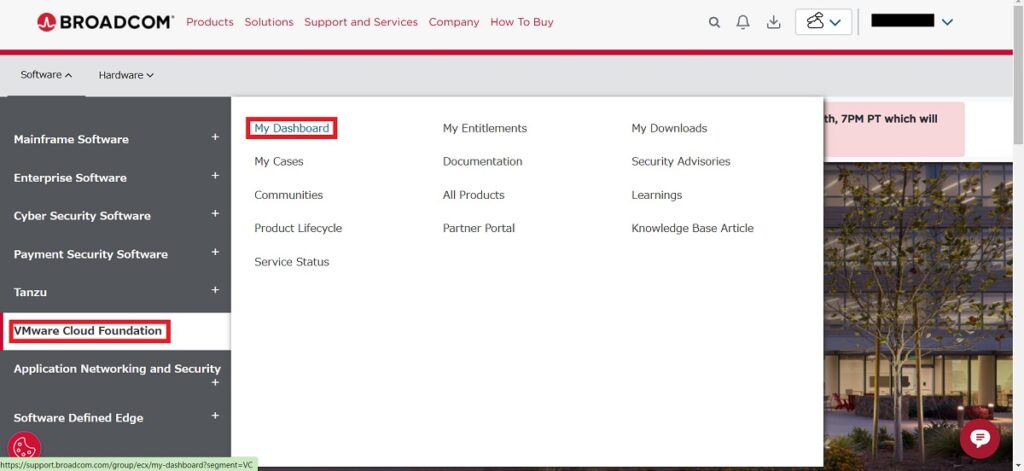Open My Entitlements link
Viewport: 1024px width, 471px height.
click(485, 128)
